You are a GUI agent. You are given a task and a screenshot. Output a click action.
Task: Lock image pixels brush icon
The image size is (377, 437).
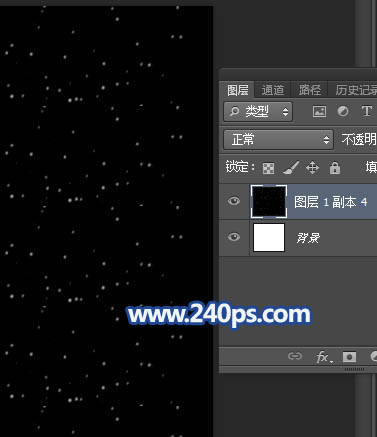291,168
